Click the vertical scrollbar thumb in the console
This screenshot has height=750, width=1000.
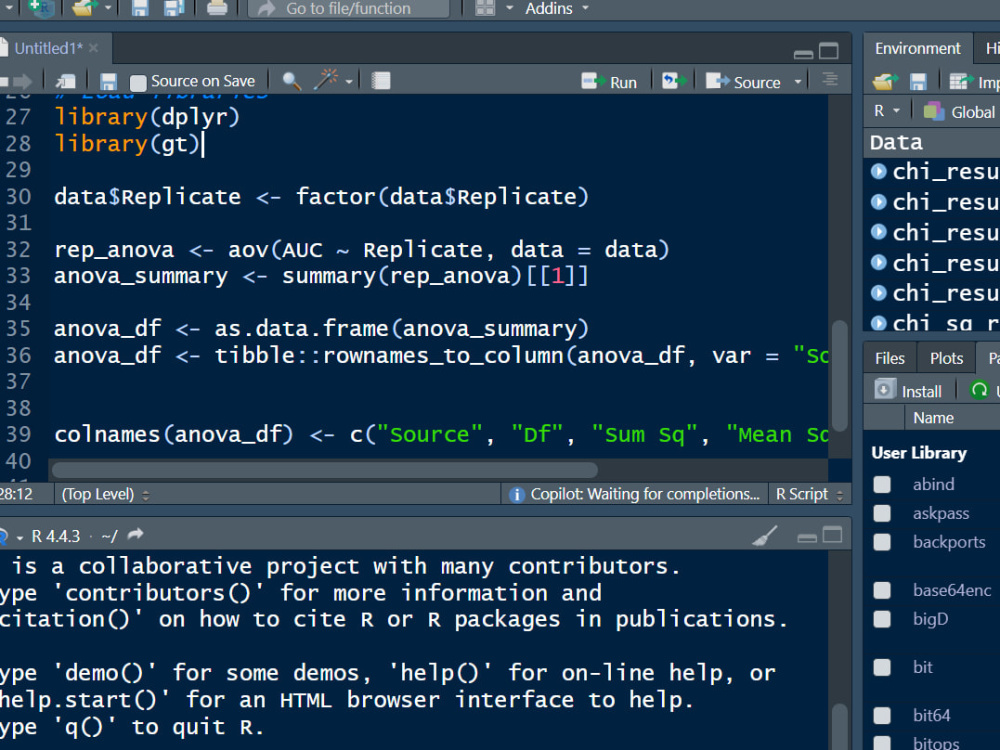pyautogui.click(x=840, y=726)
